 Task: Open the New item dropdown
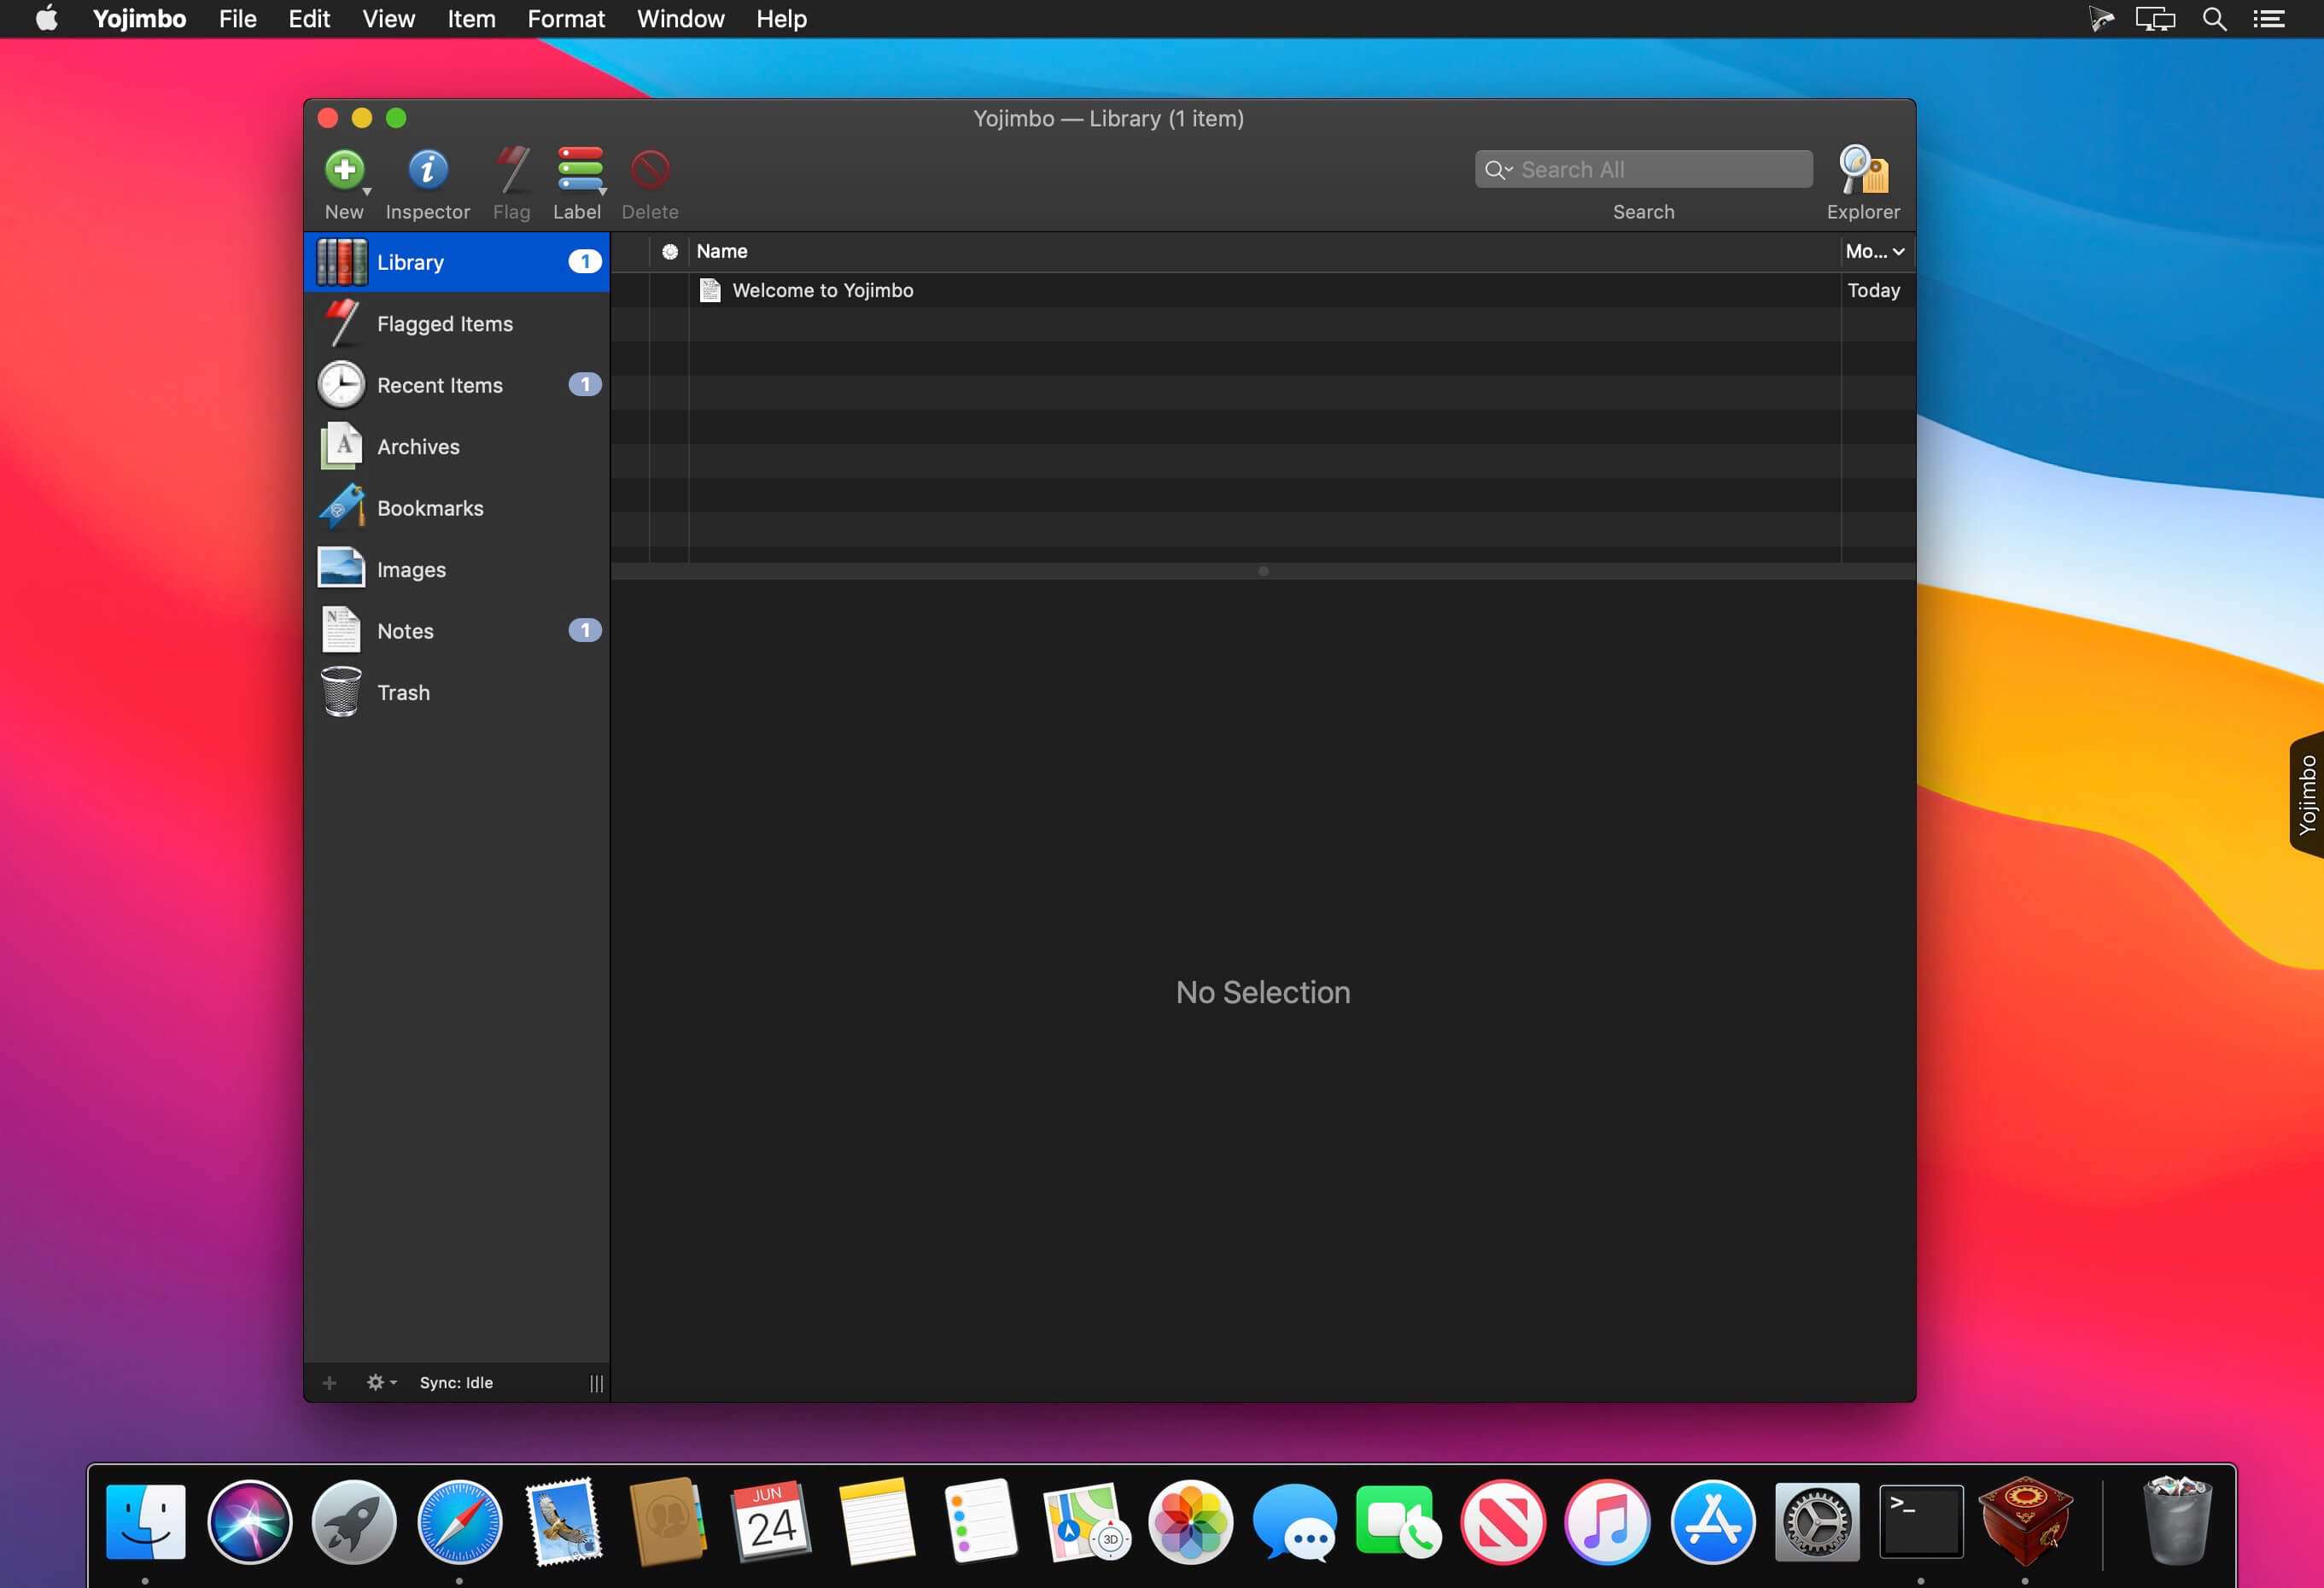[x=366, y=191]
